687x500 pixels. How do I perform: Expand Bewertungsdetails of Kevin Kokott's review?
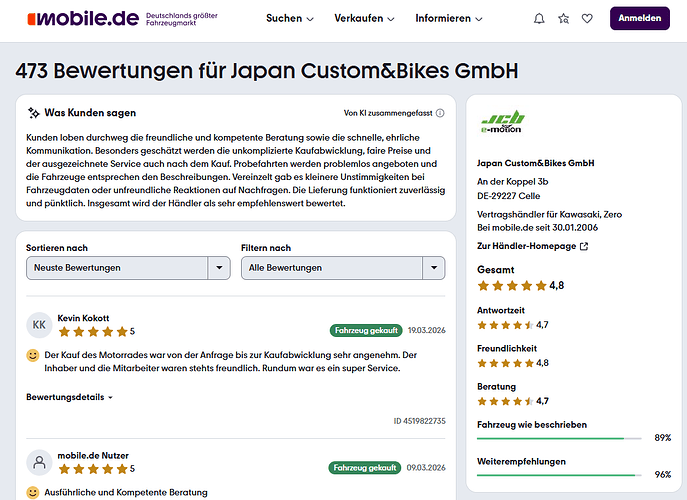[69, 397]
